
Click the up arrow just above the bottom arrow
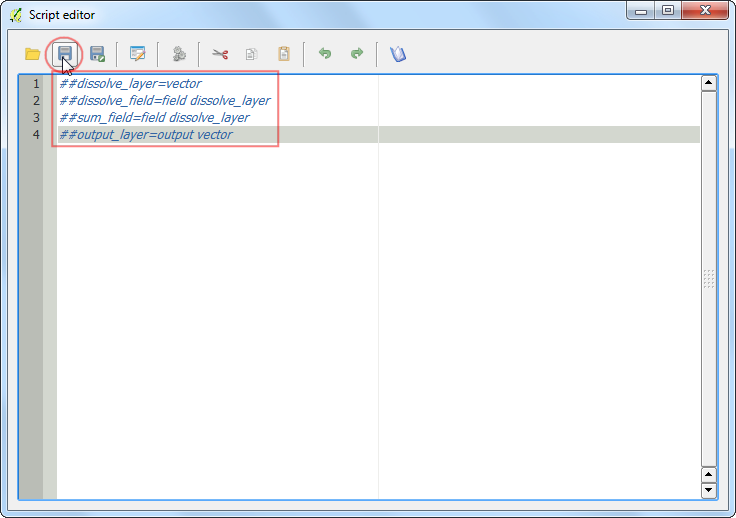[x=708, y=474]
